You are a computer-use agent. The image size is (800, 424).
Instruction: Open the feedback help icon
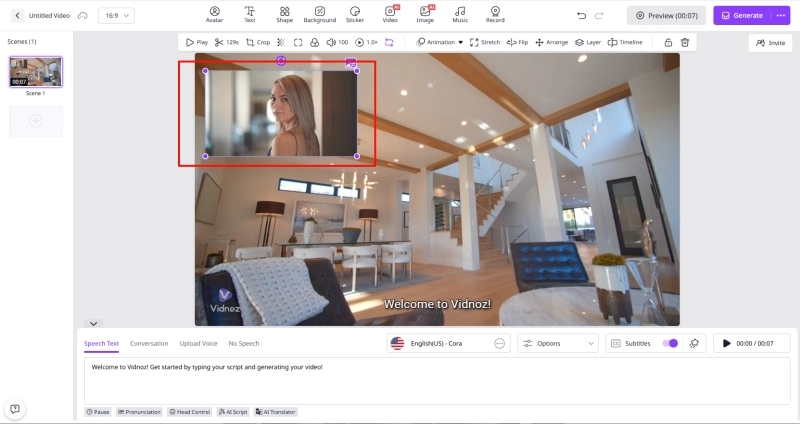click(15, 409)
